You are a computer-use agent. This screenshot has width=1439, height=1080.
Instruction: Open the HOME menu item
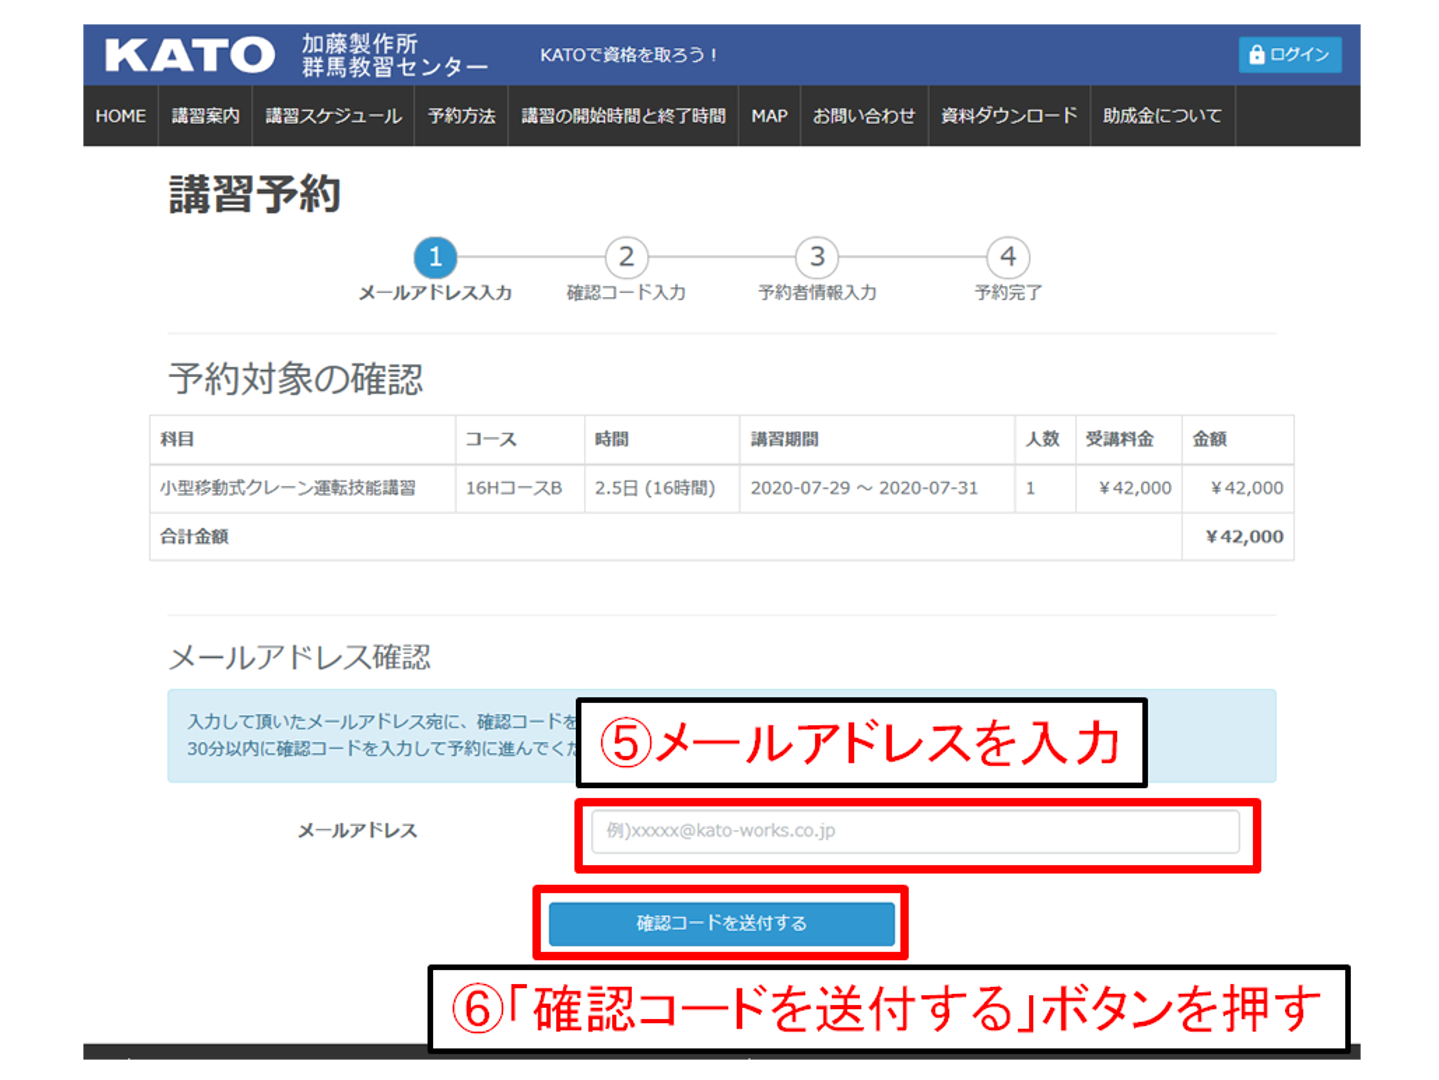121,116
